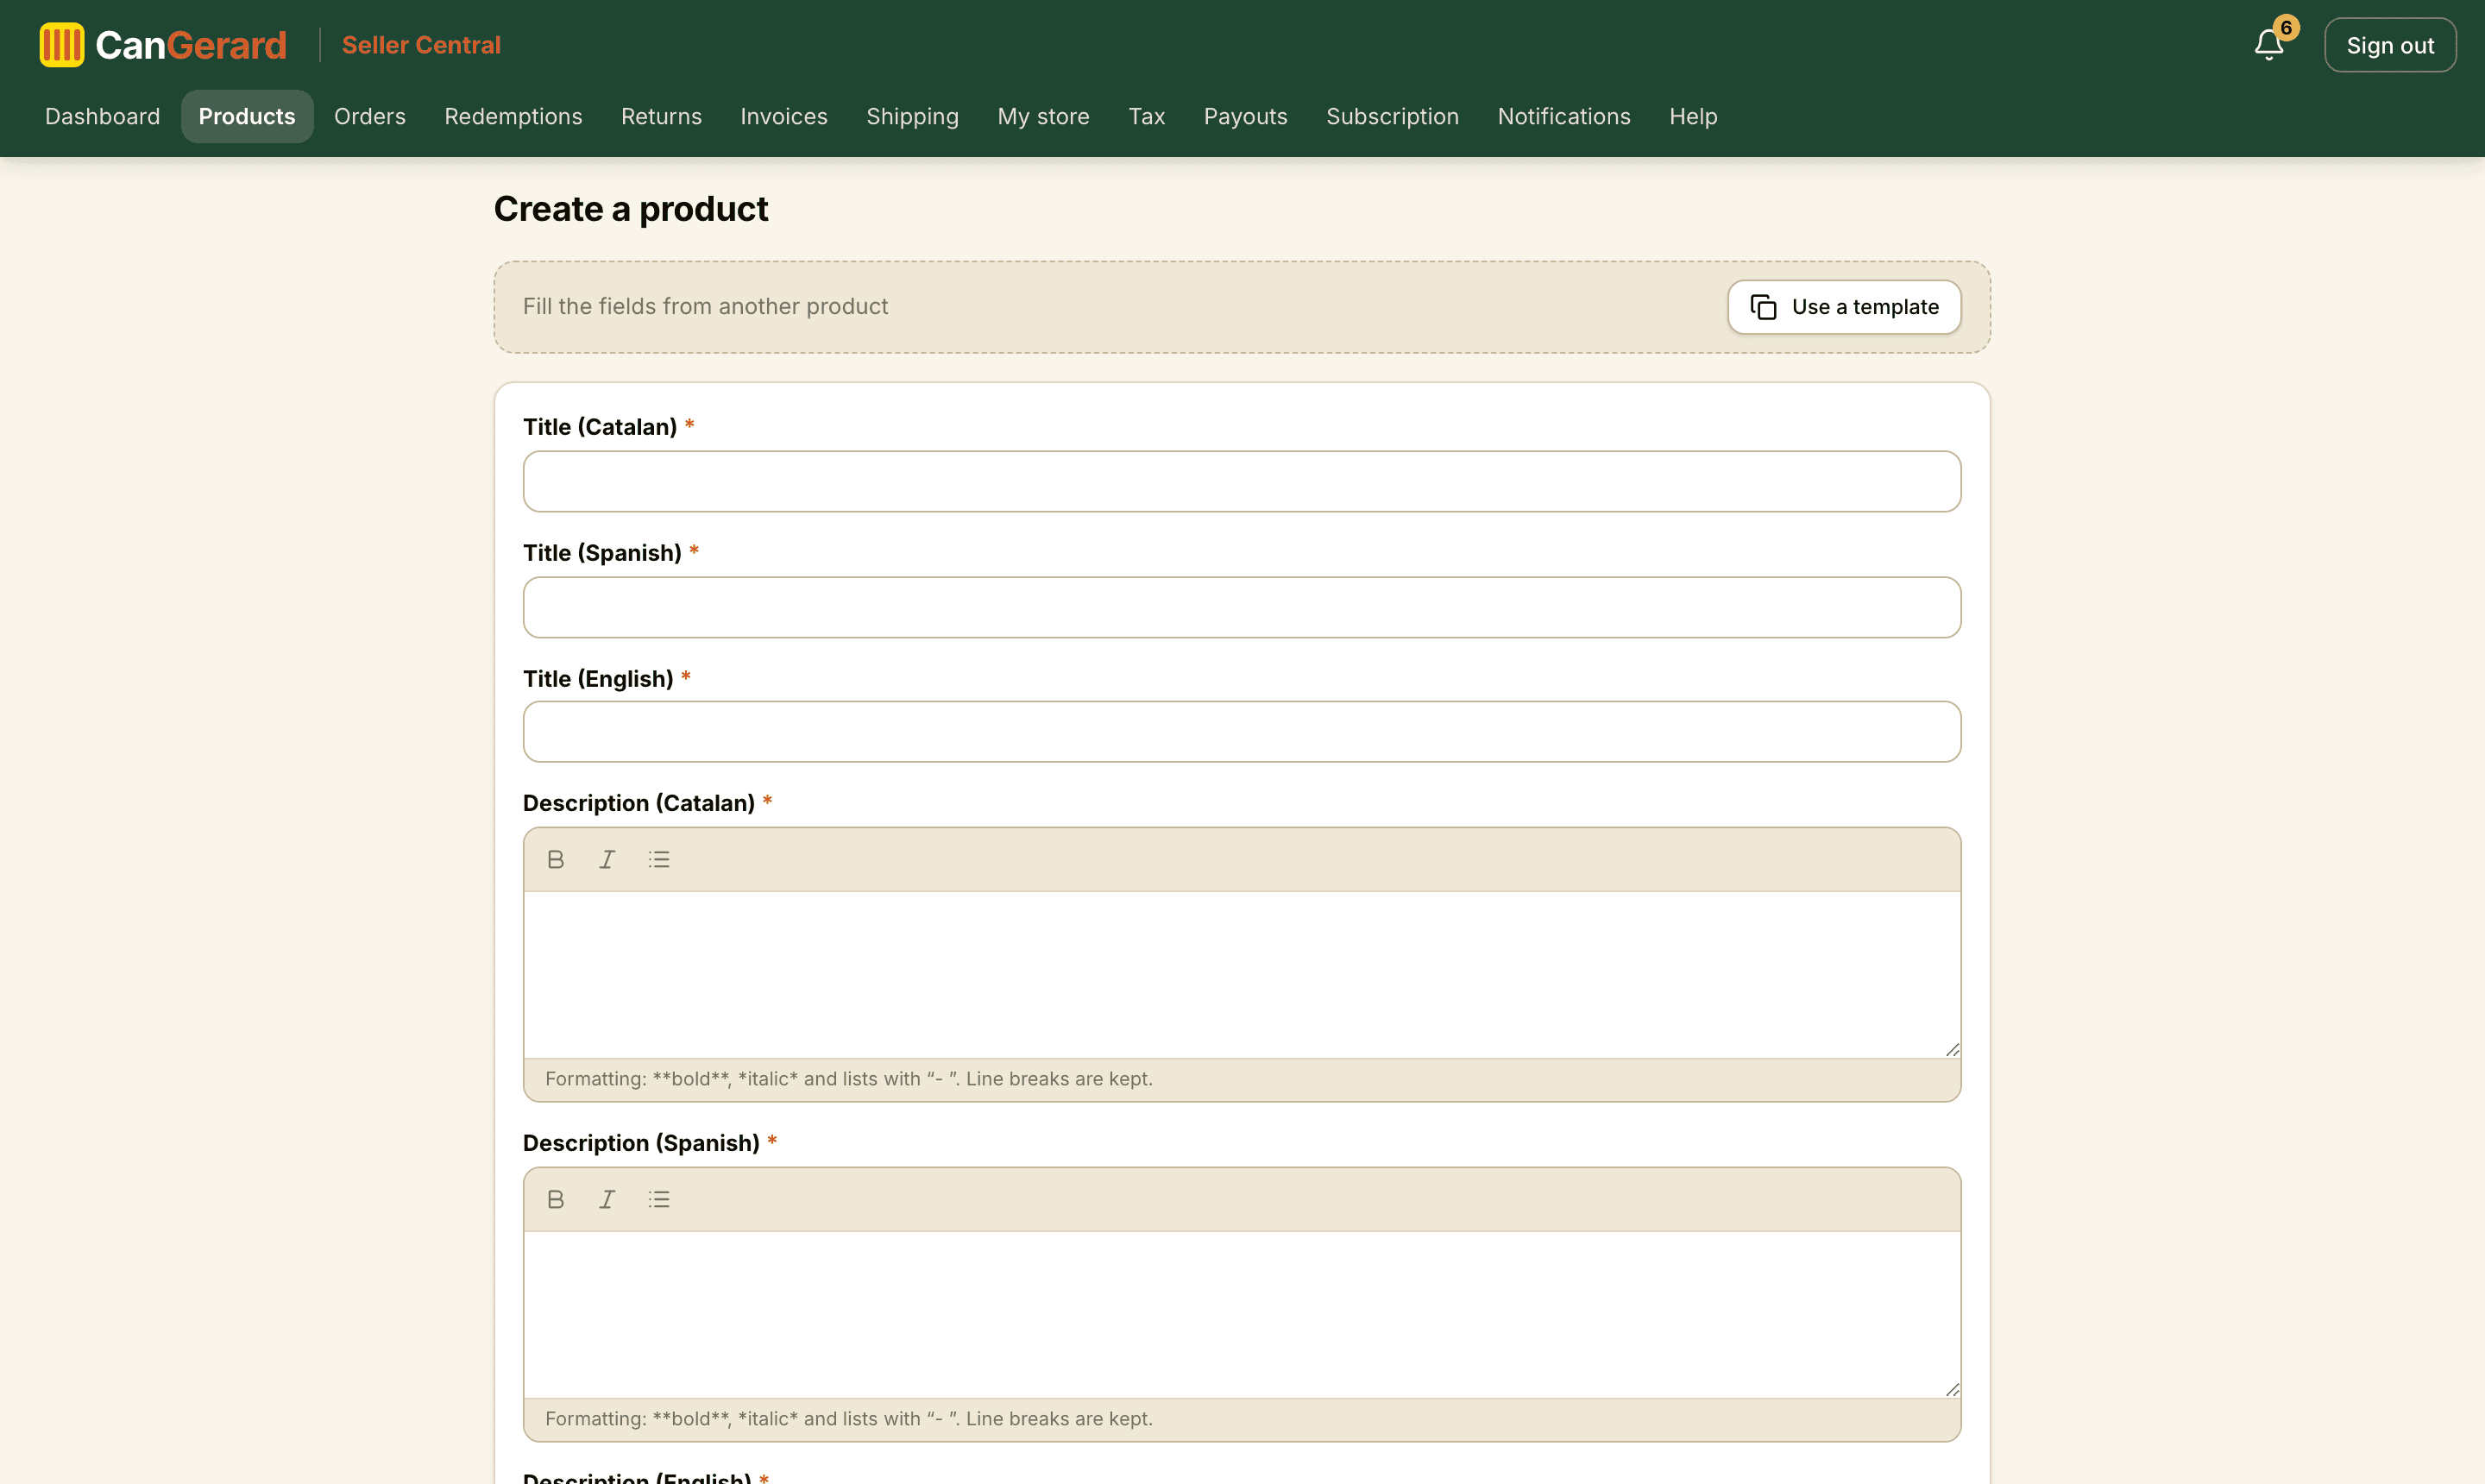This screenshot has height=1484, width=2485.
Task: Open the notifications bell icon
Action: click(2268, 45)
